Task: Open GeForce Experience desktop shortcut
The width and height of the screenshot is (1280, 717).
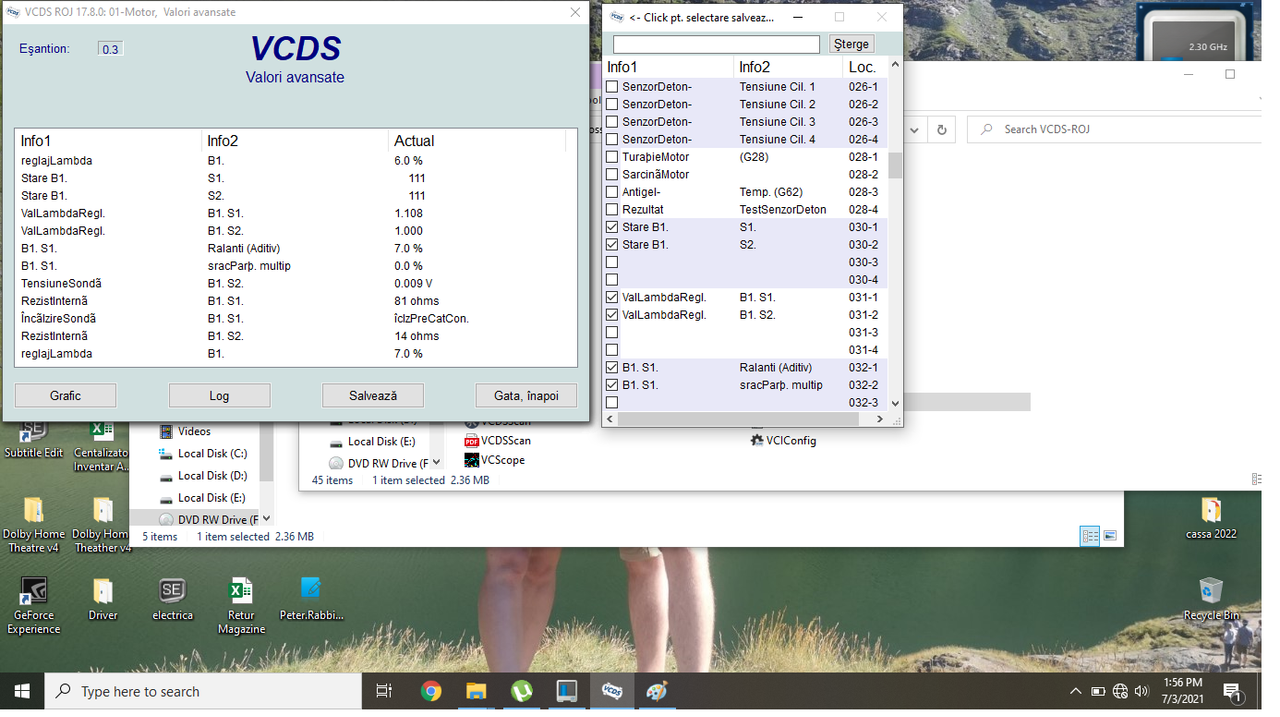Action: tap(34, 605)
